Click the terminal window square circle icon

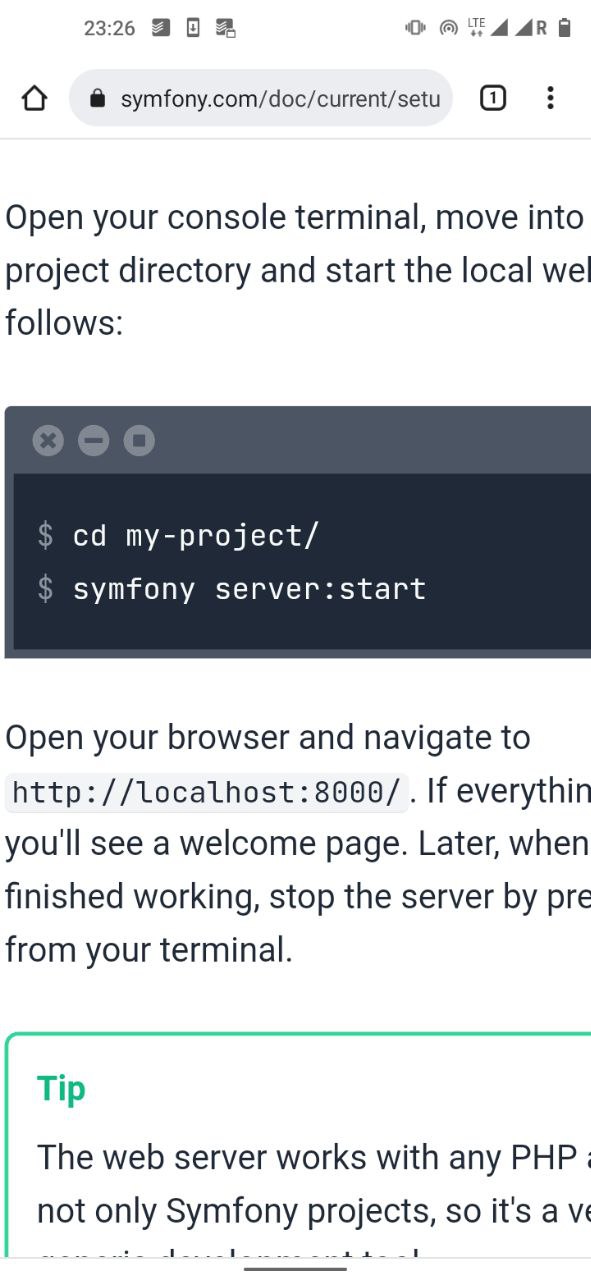pos(139,440)
